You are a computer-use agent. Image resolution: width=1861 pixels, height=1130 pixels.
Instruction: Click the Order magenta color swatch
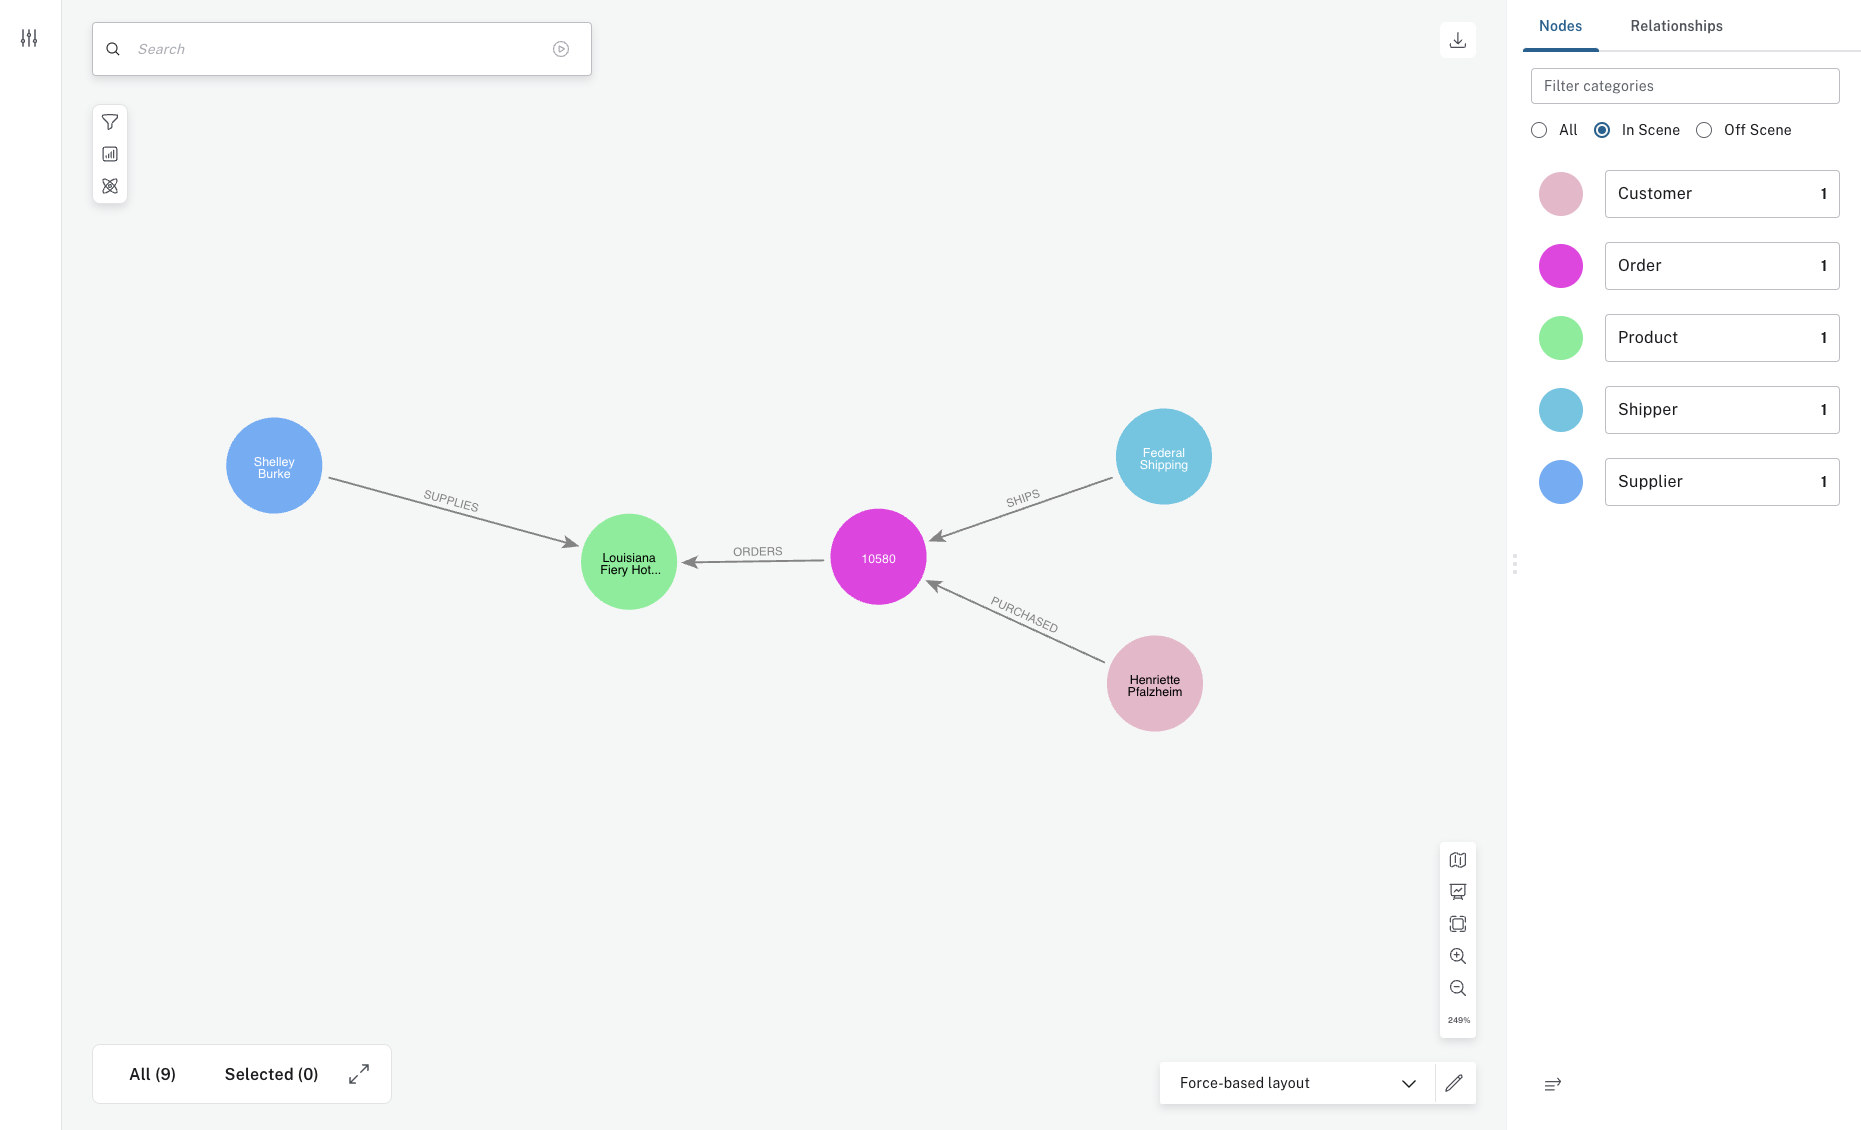(x=1560, y=266)
